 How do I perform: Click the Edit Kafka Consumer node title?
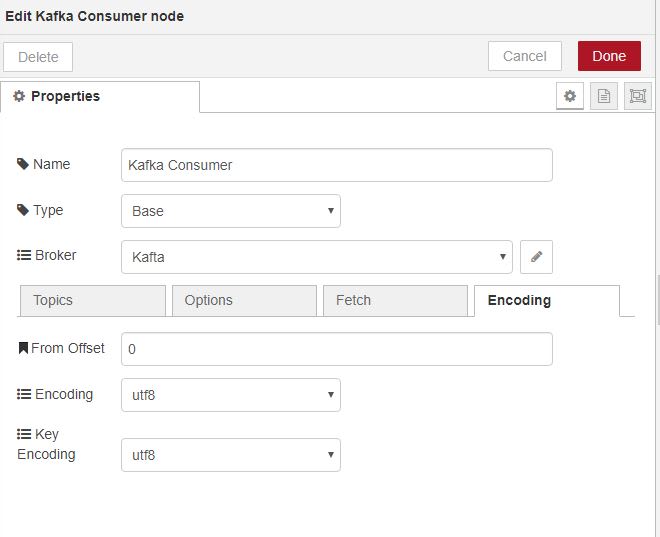point(95,16)
